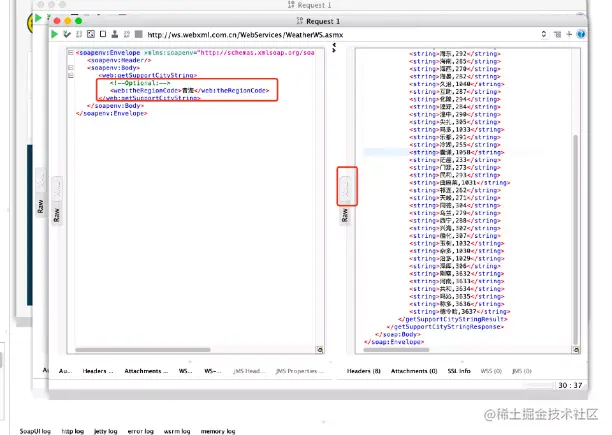
Task: Open JMS Properties request tab
Action: pos(300,371)
